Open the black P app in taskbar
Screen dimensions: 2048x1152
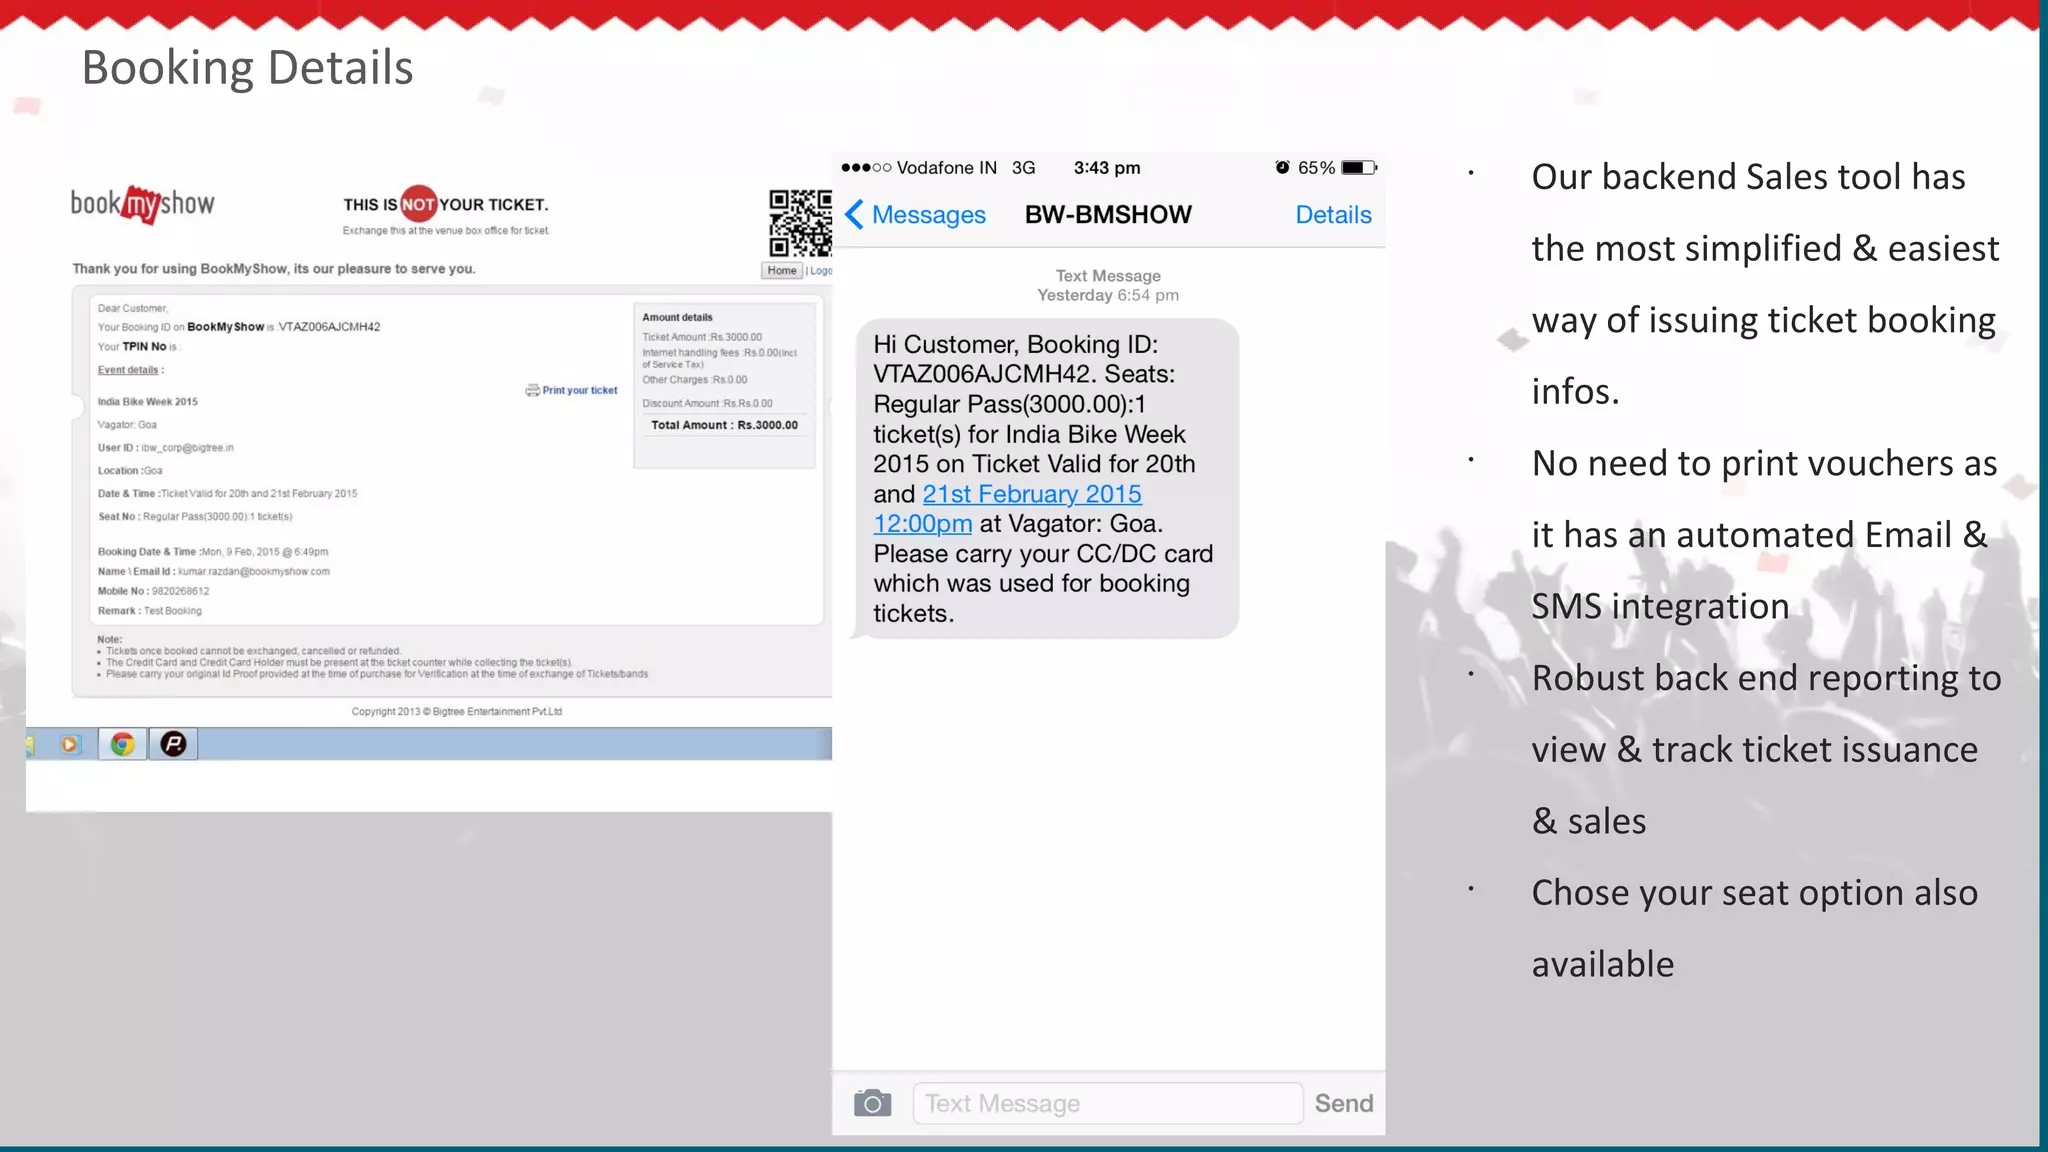[173, 744]
